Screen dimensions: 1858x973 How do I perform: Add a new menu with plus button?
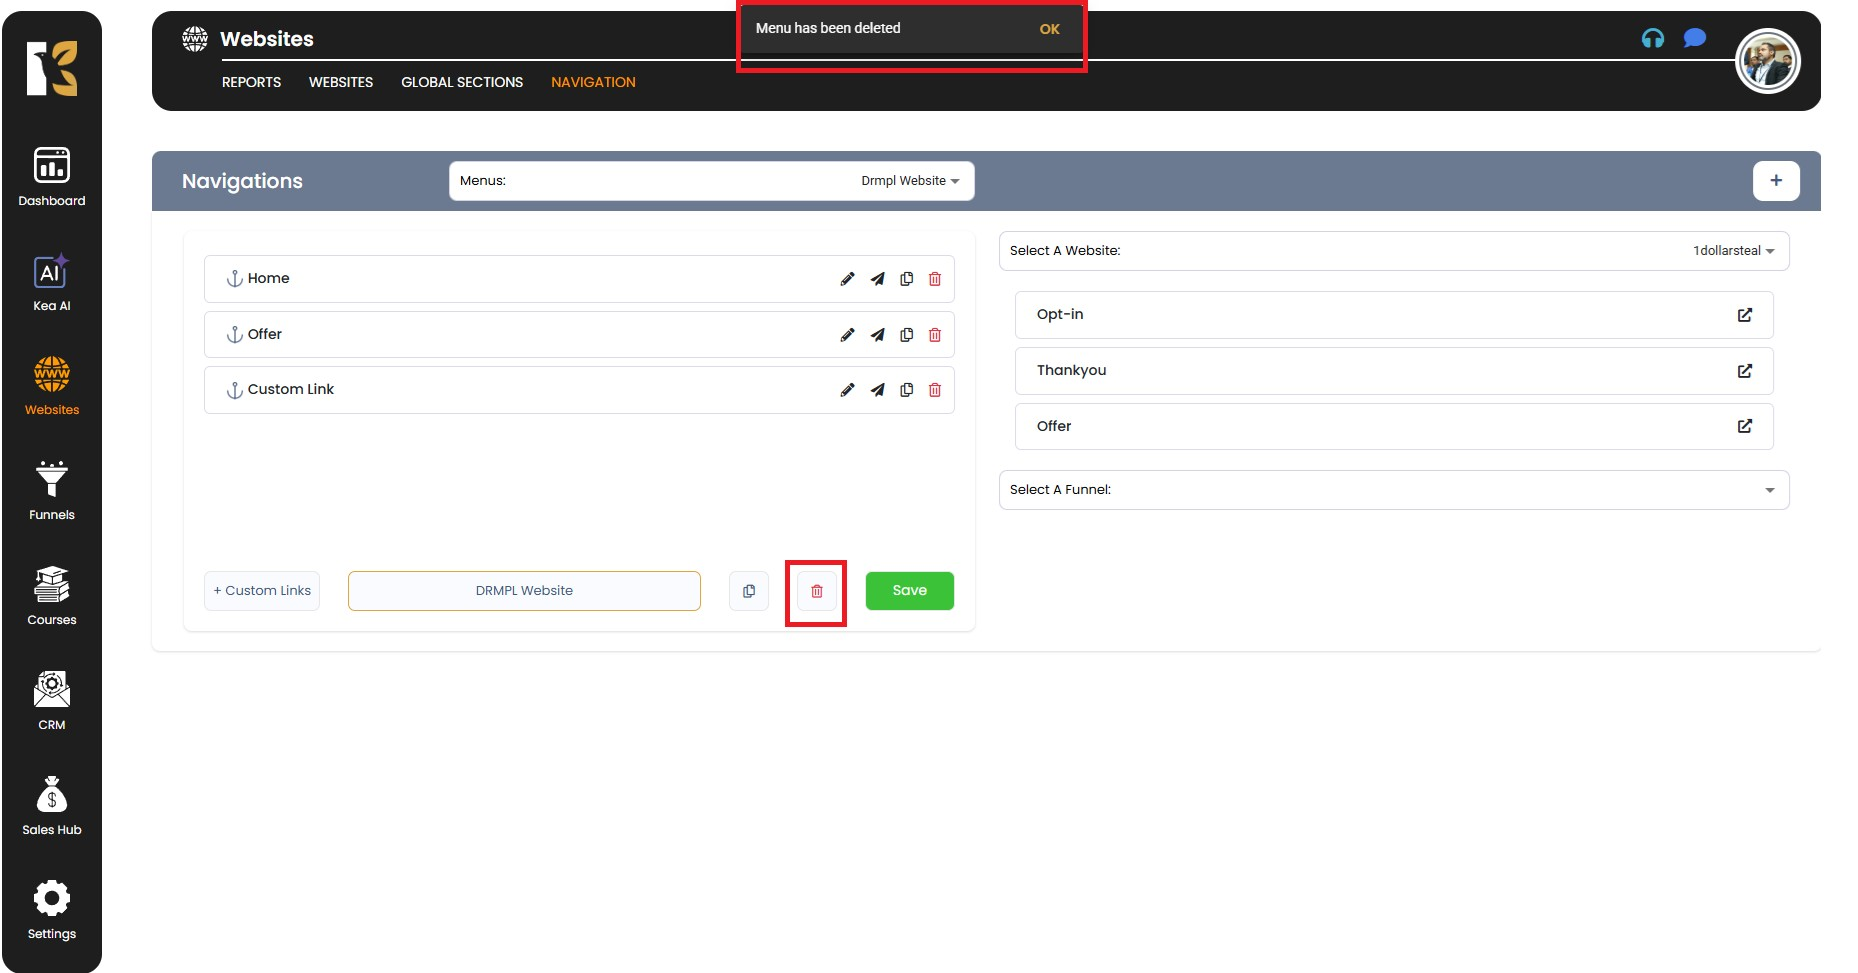coord(1775,181)
